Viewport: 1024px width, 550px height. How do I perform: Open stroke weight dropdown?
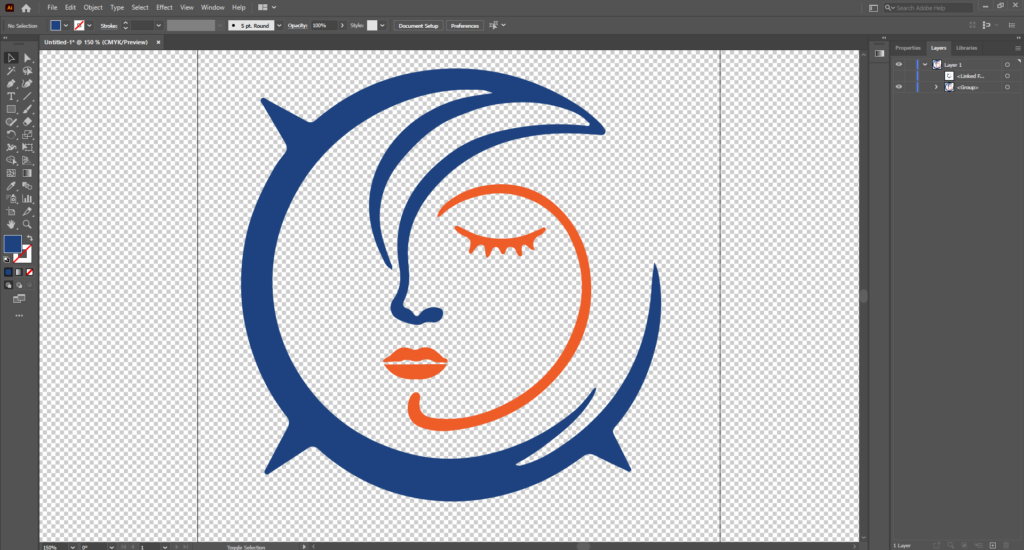[158, 25]
